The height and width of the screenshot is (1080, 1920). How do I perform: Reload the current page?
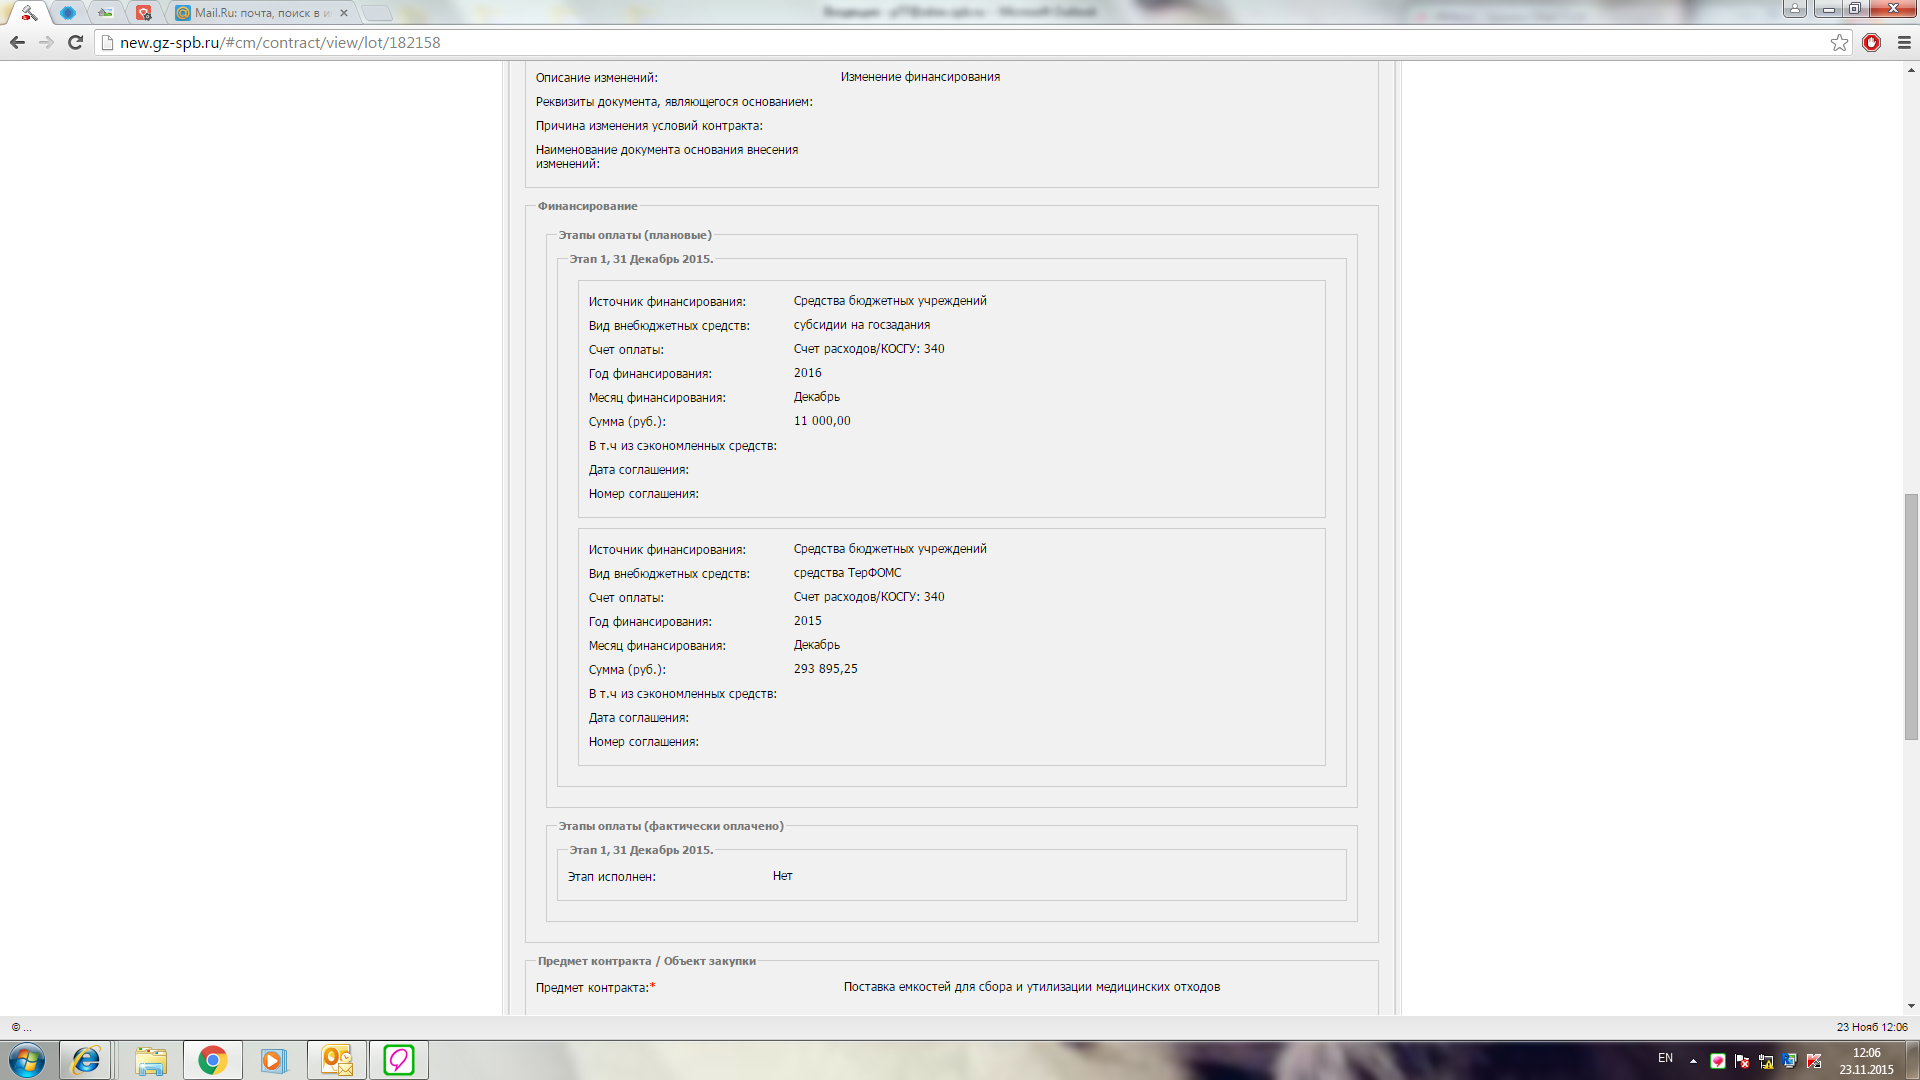pos(75,43)
